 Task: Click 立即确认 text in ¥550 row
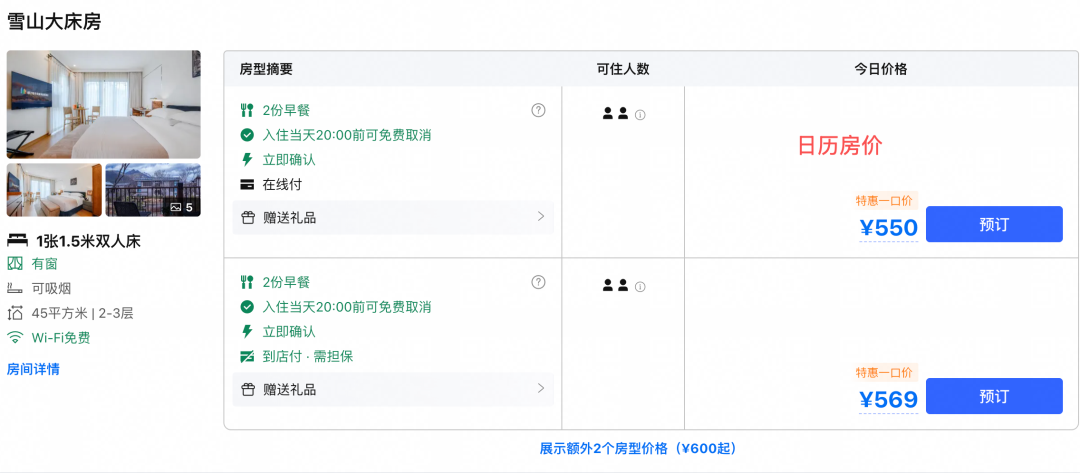[x=289, y=160]
